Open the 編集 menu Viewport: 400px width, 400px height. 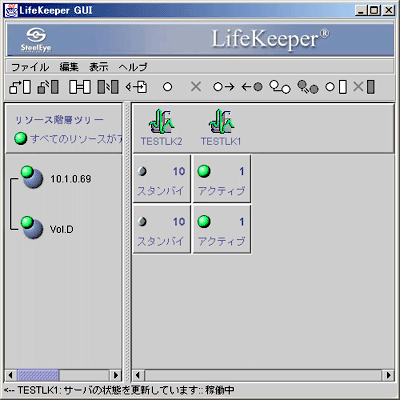point(69,67)
